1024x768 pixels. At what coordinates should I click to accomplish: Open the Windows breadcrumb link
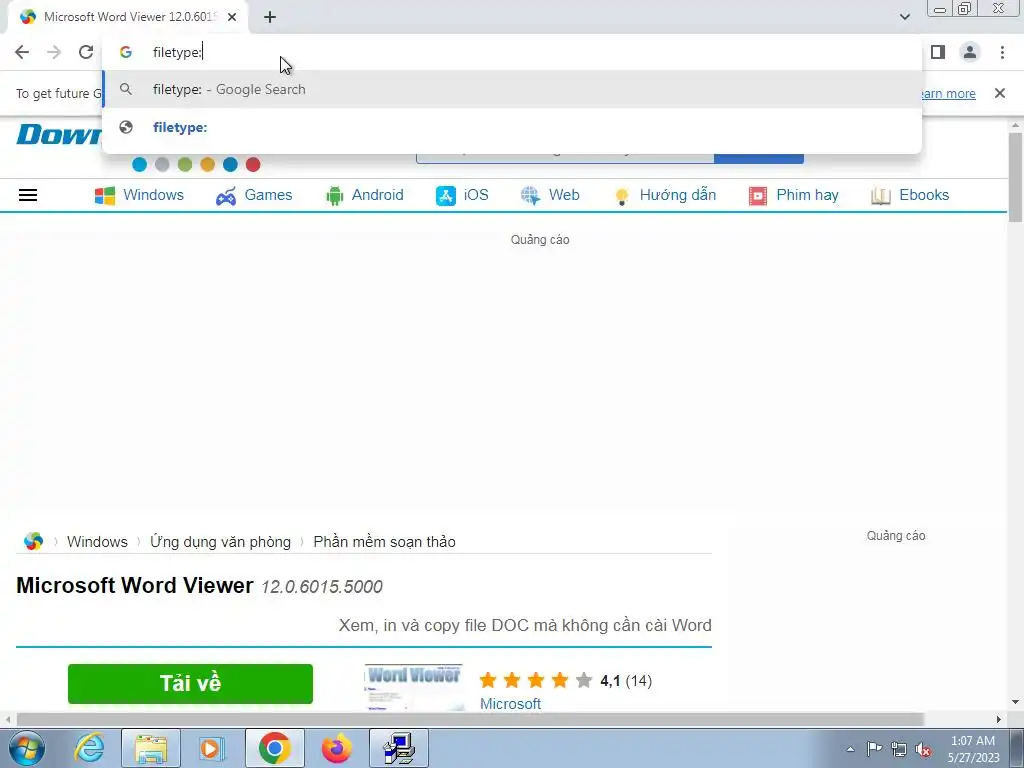pyautogui.click(x=97, y=542)
